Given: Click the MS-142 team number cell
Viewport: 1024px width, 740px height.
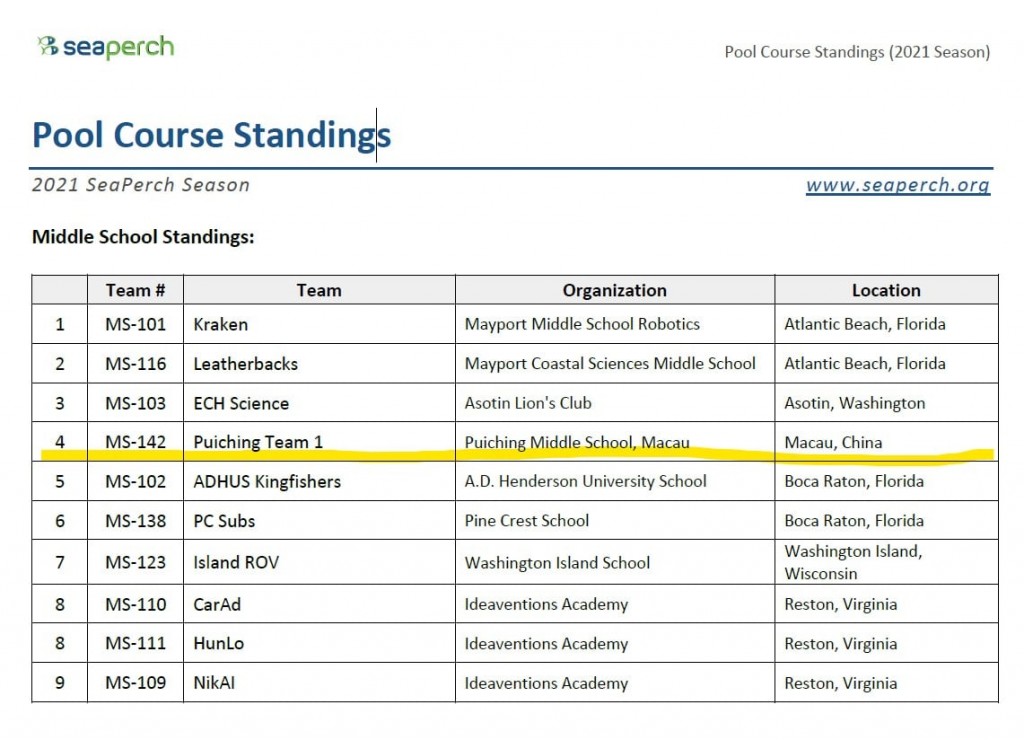Looking at the screenshot, I should tap(136, 442).
